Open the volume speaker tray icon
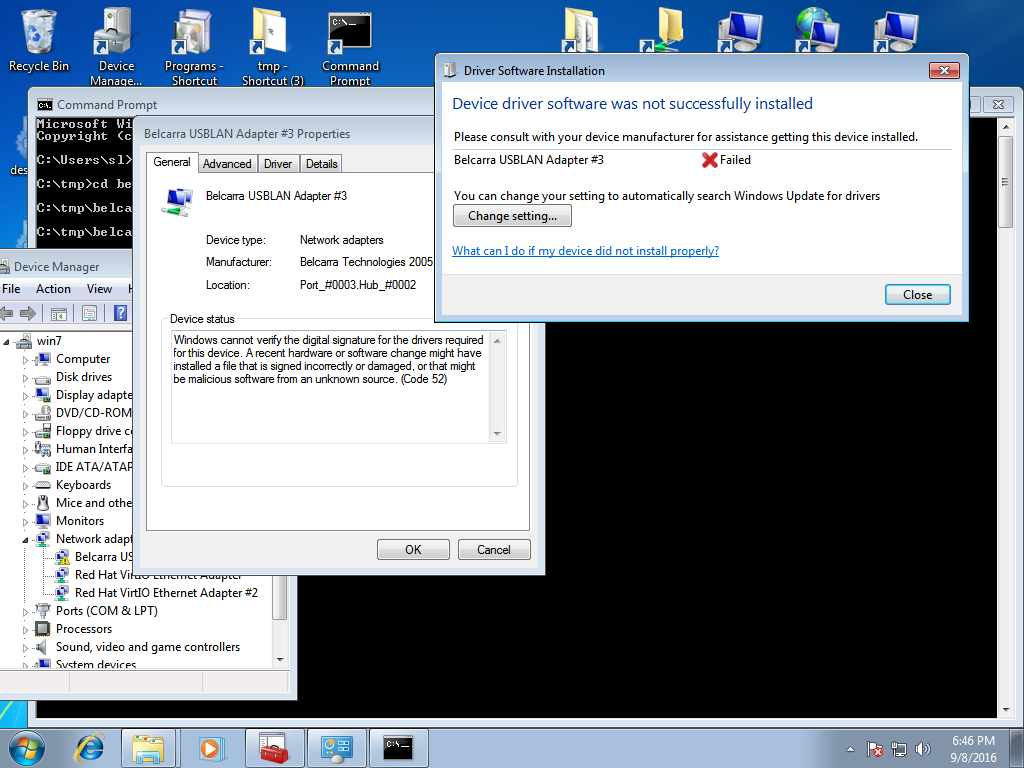1024x768 pixels. (x=922, y=749)
